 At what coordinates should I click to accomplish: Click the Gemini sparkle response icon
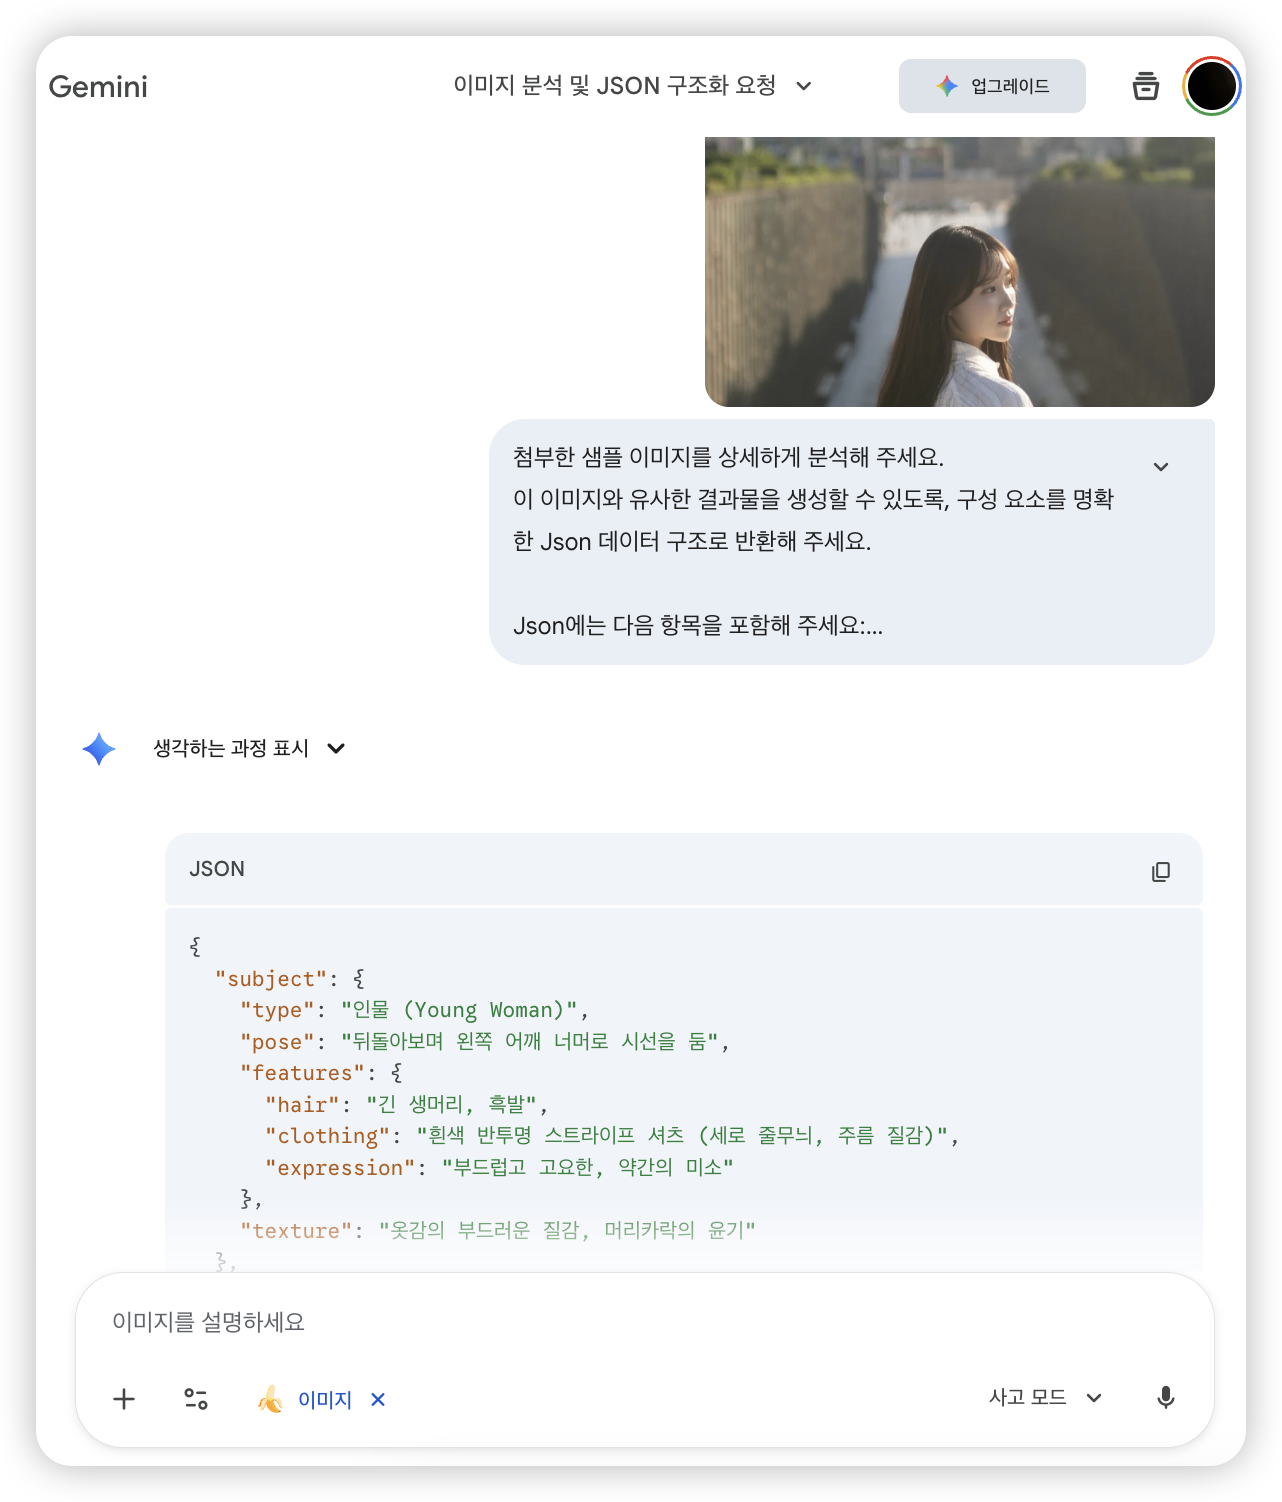(x=99, y=749)
